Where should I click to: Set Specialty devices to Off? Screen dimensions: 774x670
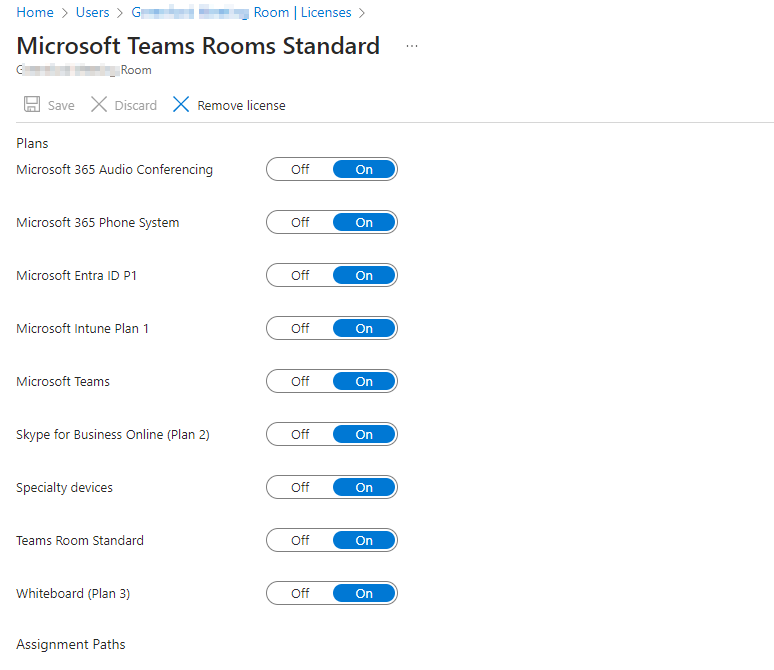click(x=300, y=487)
